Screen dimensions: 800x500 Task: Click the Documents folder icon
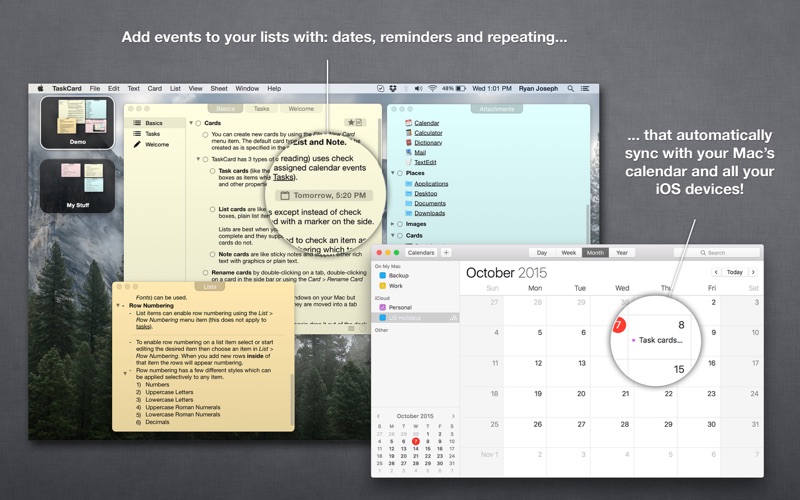[409, 203]
